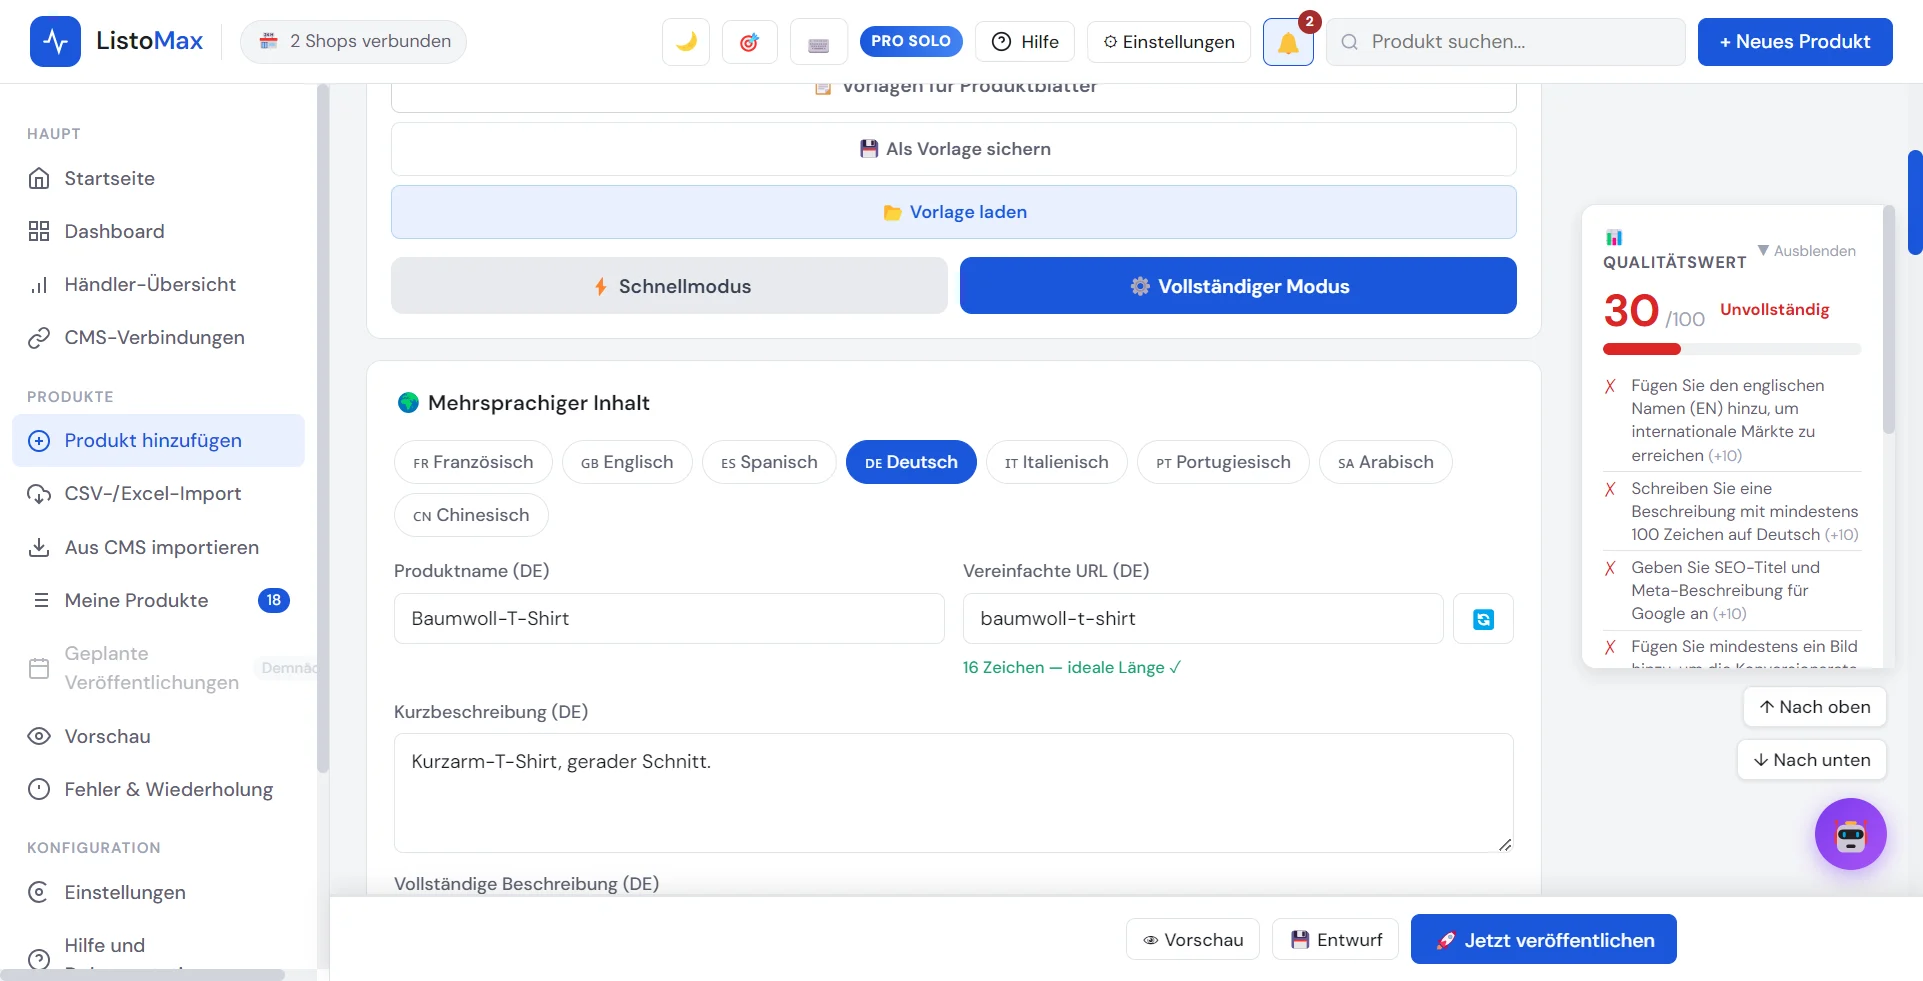Toggle dark mode moon icon
This screenshot has width=1923, height=981.
pos(686,42)
